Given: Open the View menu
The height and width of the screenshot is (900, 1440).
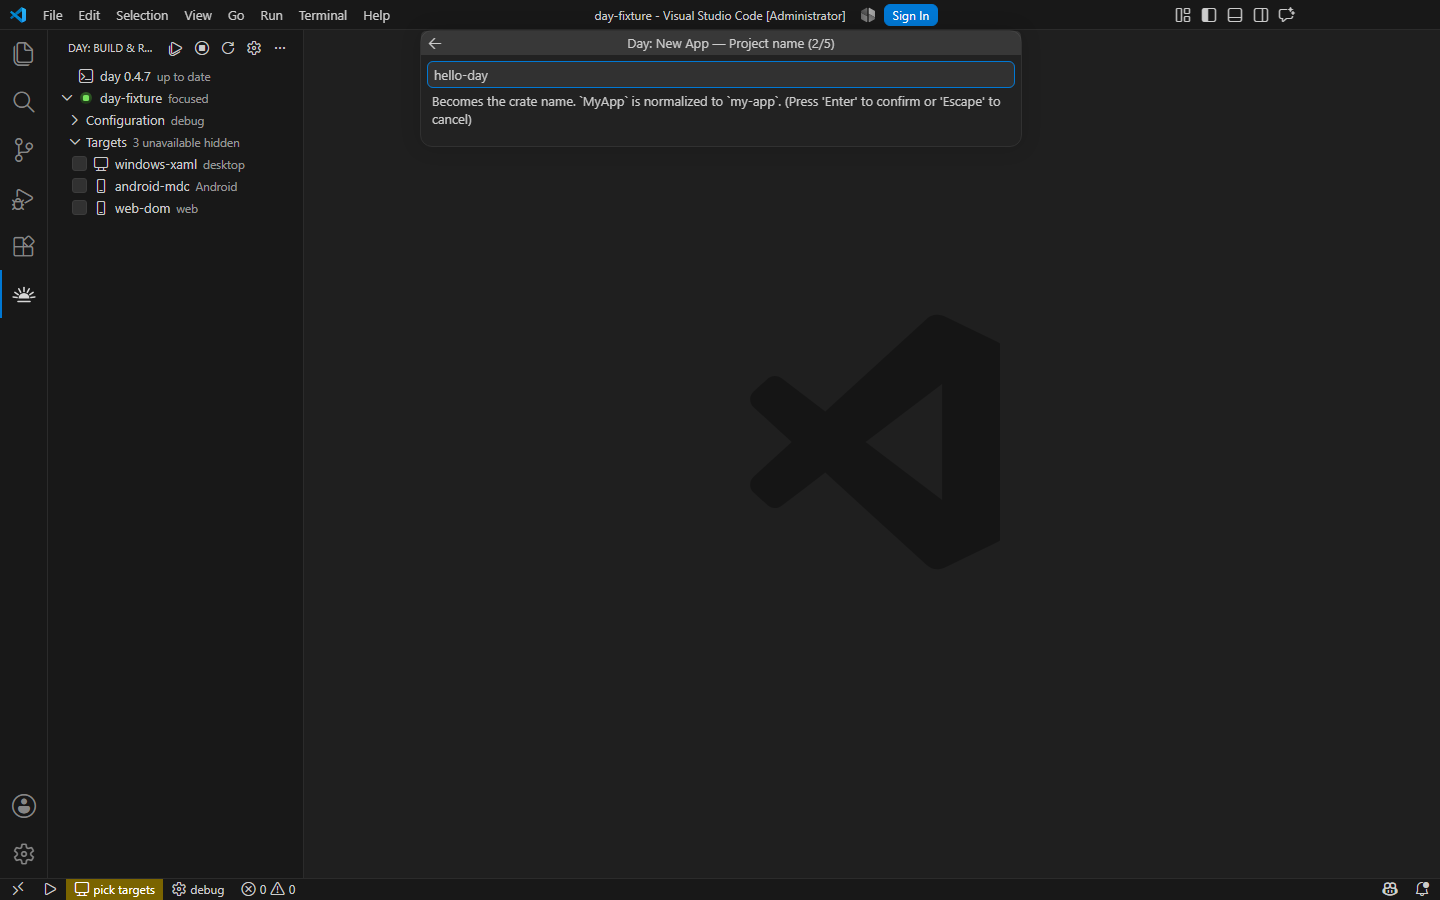Looking at the screenshot, I should tap(198, 15).
